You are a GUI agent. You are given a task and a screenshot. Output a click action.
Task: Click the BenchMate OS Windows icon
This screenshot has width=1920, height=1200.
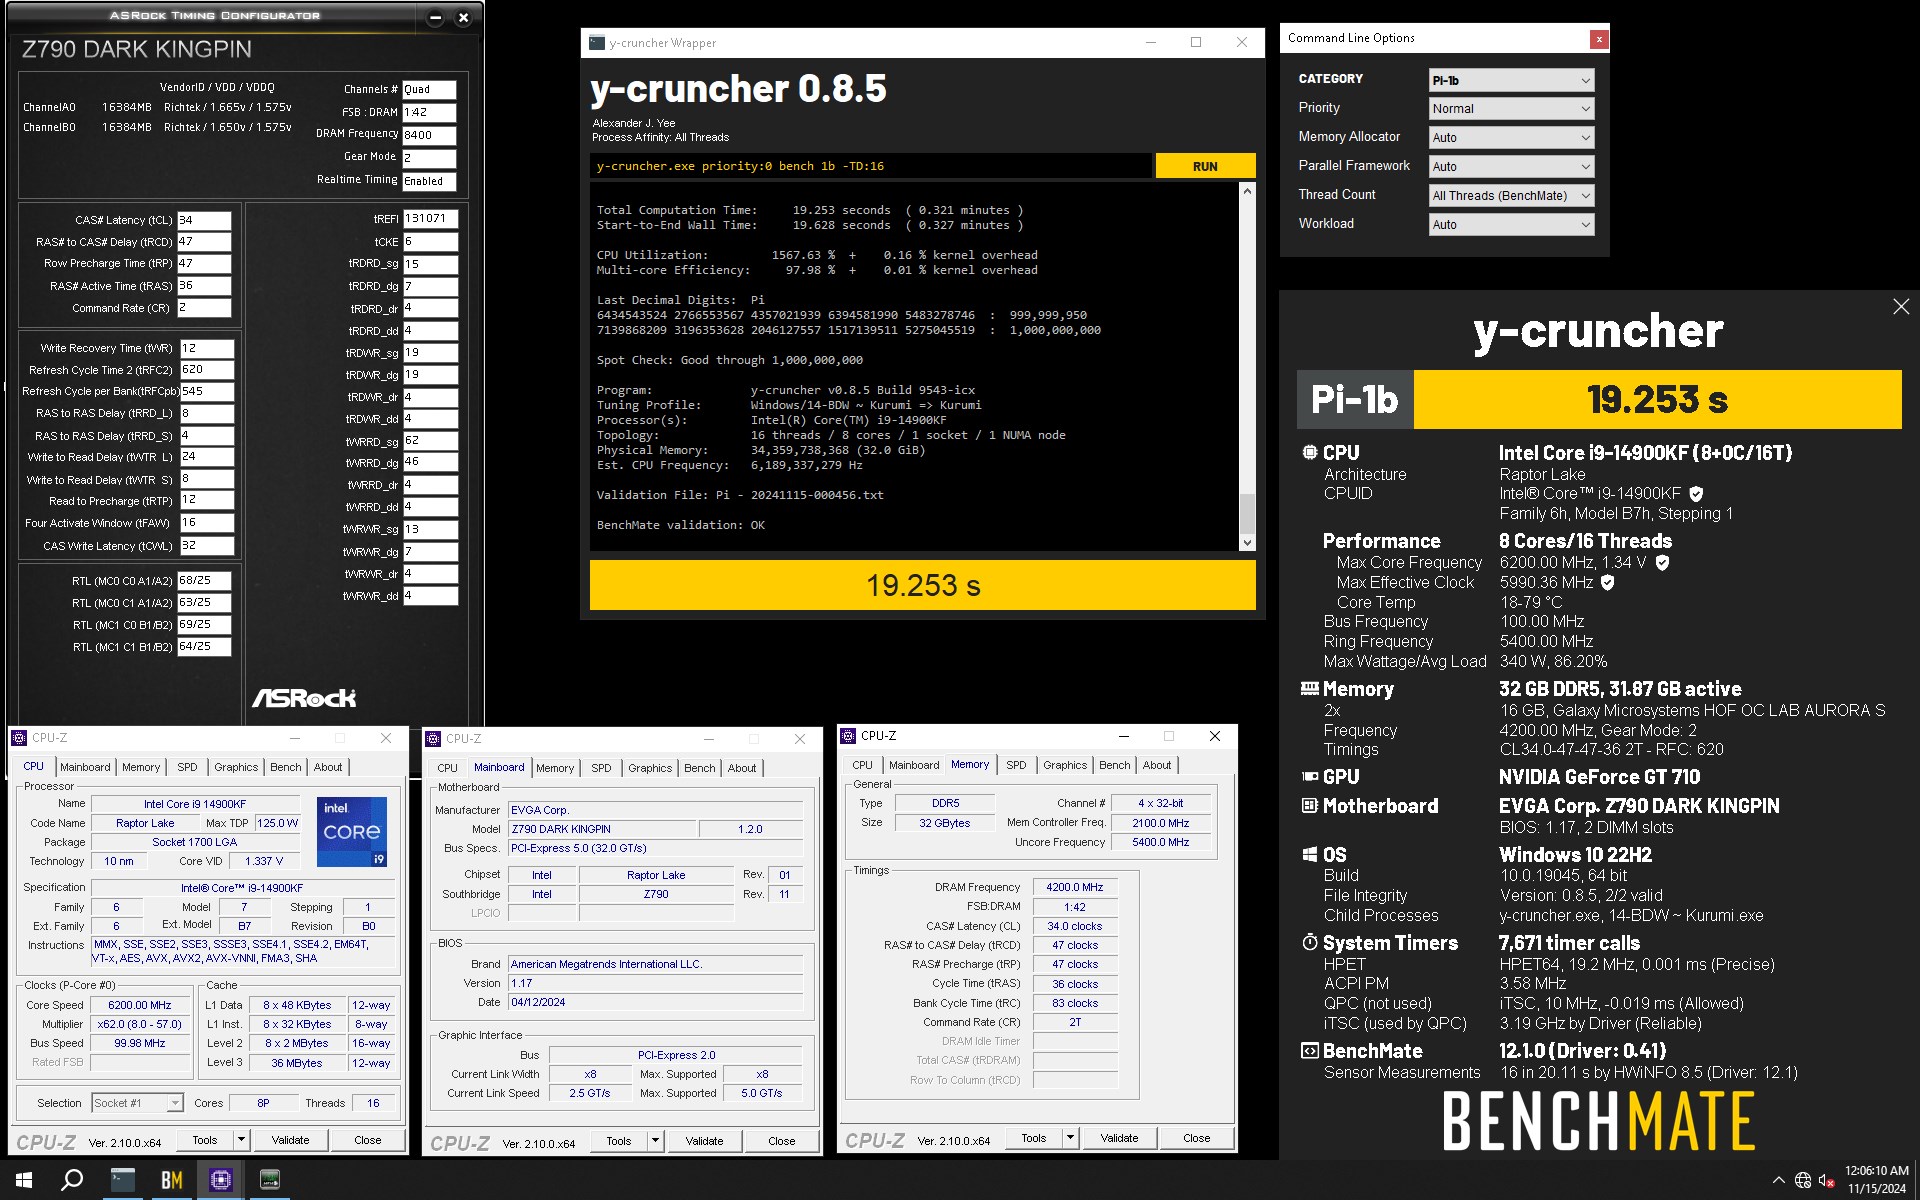pos(1309,854)
